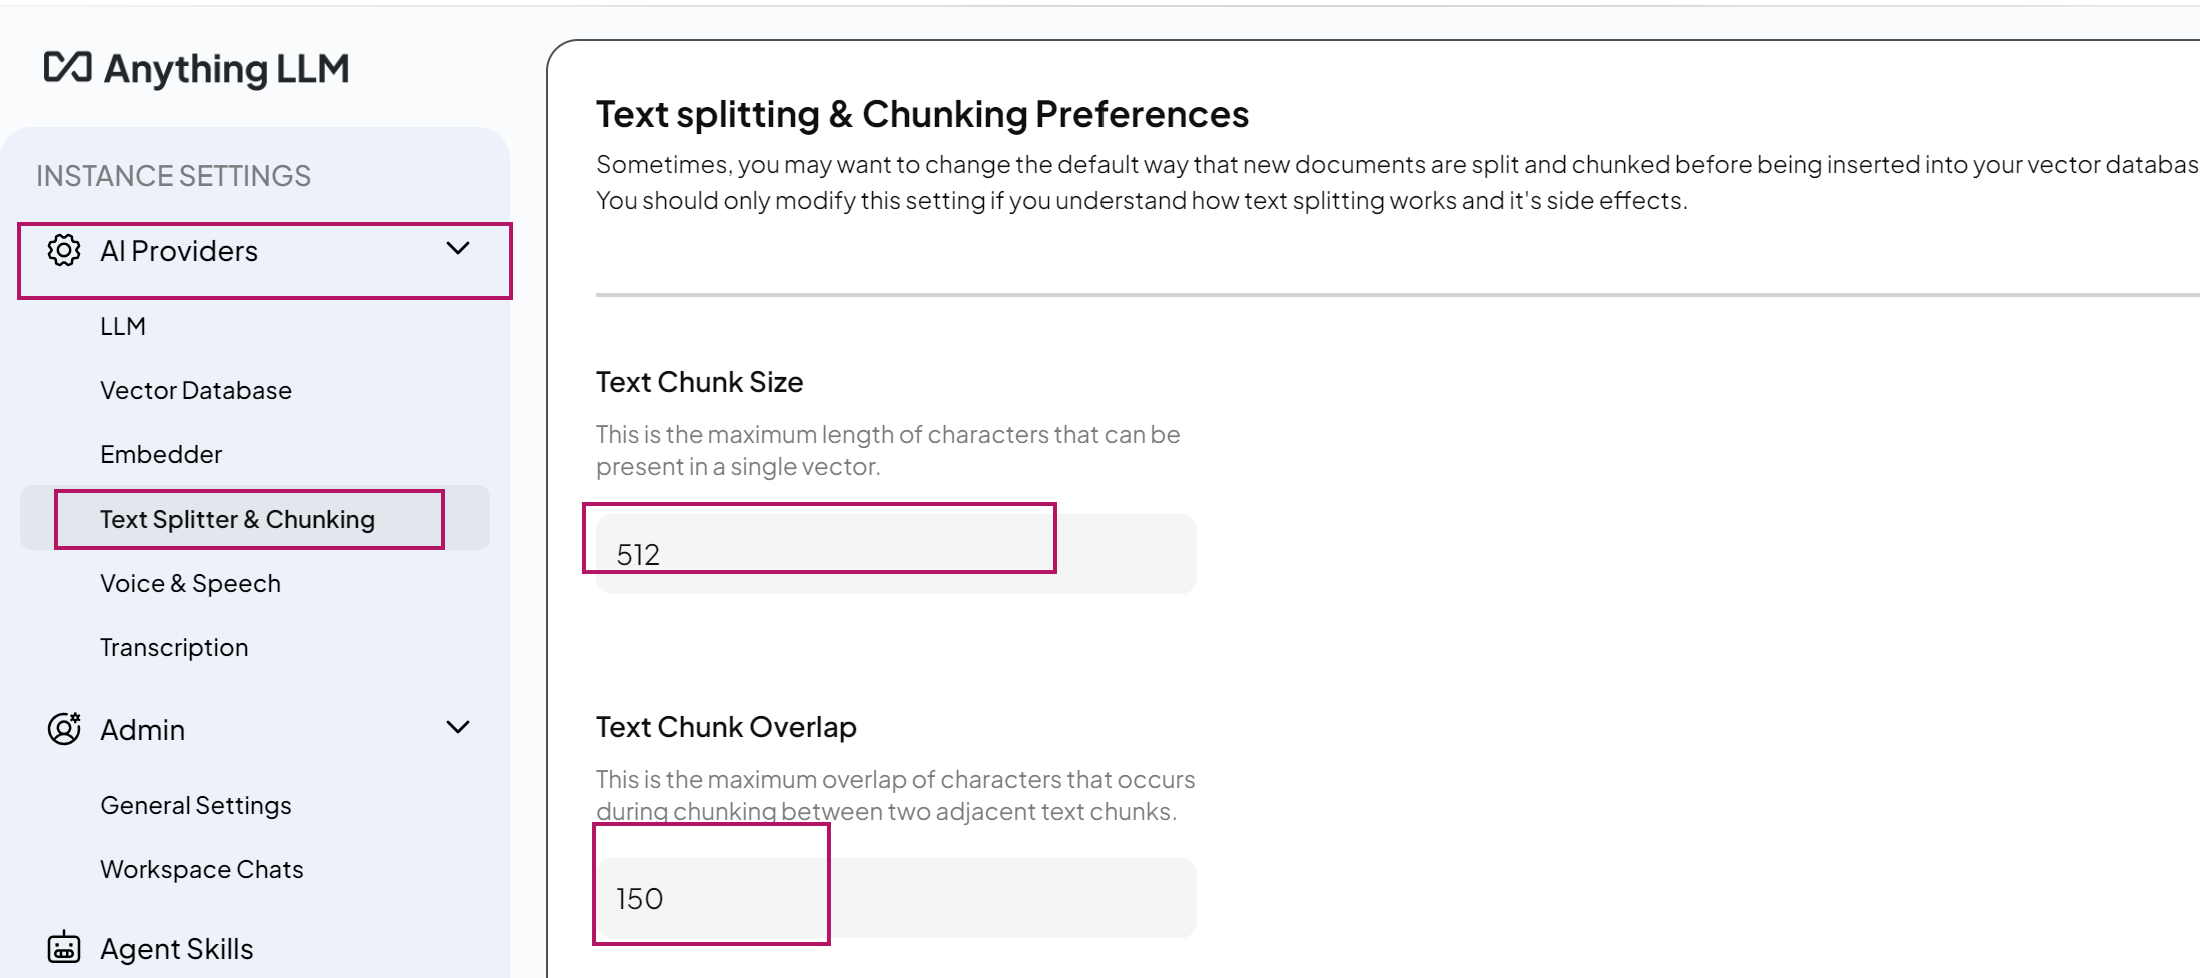Click the Admin section label
This screenshot has height=978, width=2200.
coord(143,730)
